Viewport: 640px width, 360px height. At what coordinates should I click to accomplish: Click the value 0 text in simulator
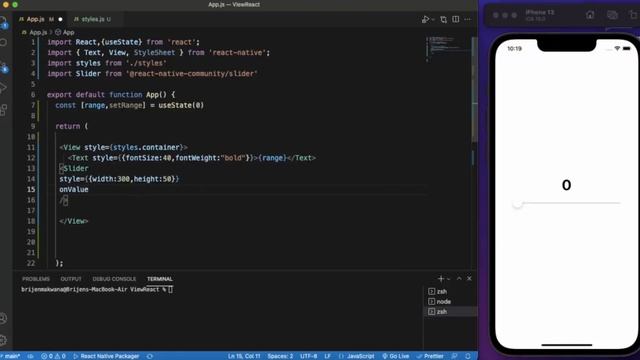(x=567, y=185)
